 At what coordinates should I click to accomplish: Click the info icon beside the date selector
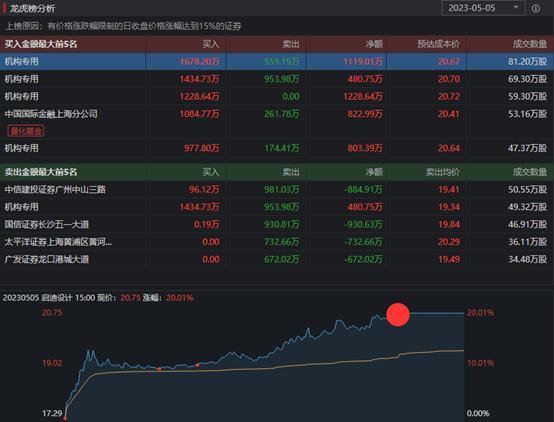coord(536,8)
